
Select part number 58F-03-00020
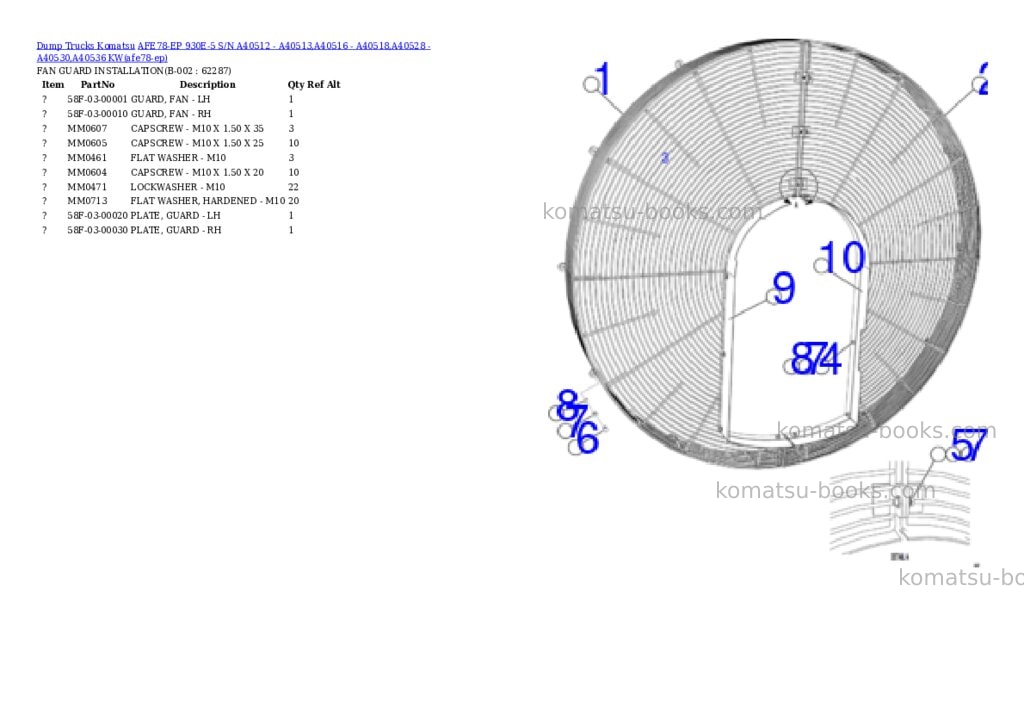pos(97,216)
